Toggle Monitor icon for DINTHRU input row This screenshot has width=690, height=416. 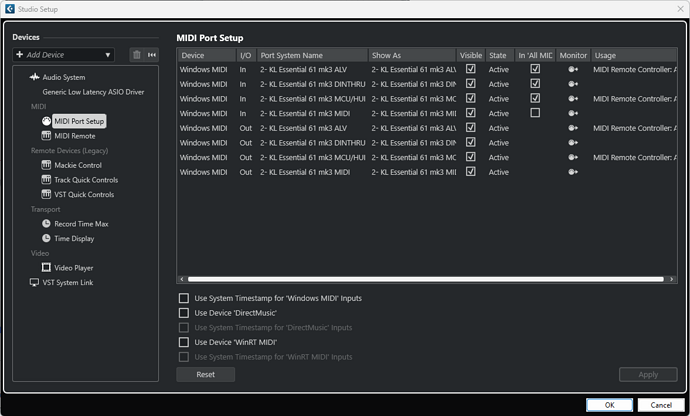tap(573, 84)
